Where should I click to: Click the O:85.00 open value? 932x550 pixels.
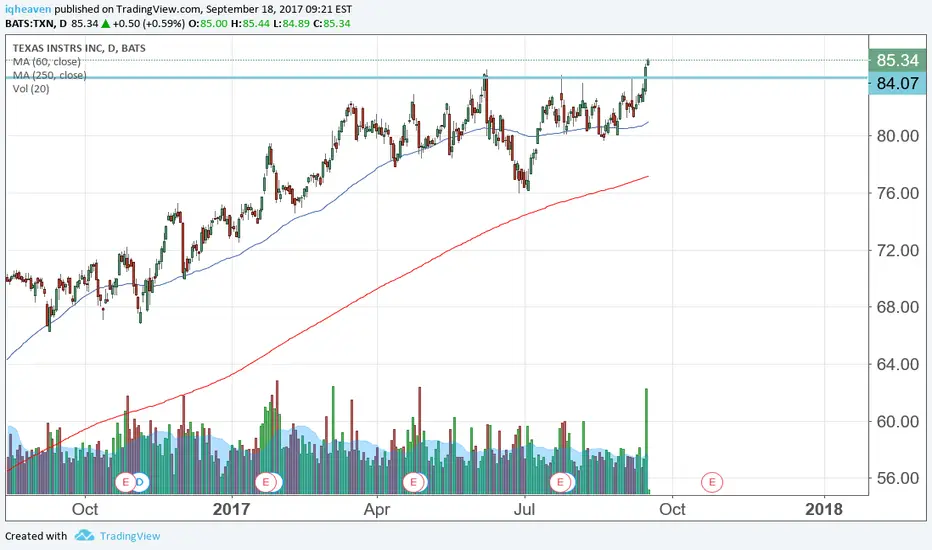pos(208,24)
